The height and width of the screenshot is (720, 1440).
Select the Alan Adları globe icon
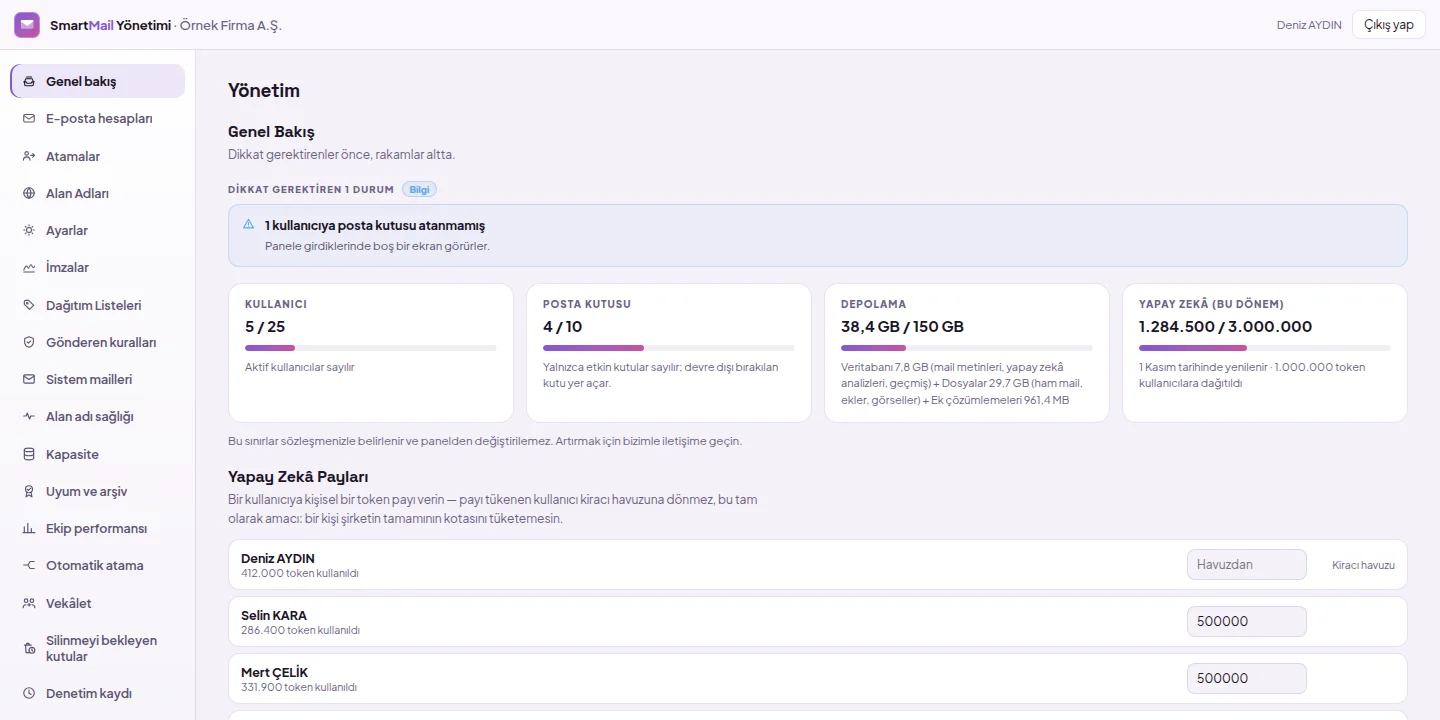point(29,193)
